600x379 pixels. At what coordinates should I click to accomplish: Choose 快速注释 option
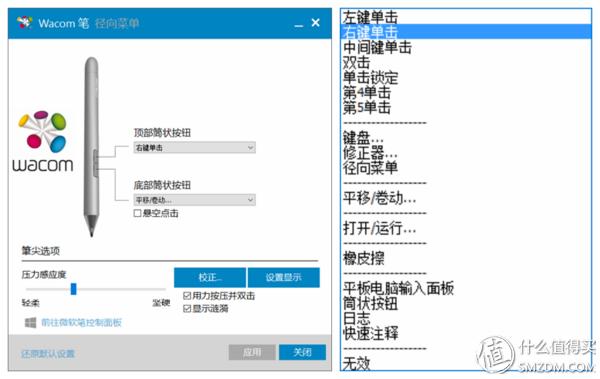[x=370, y=333]
